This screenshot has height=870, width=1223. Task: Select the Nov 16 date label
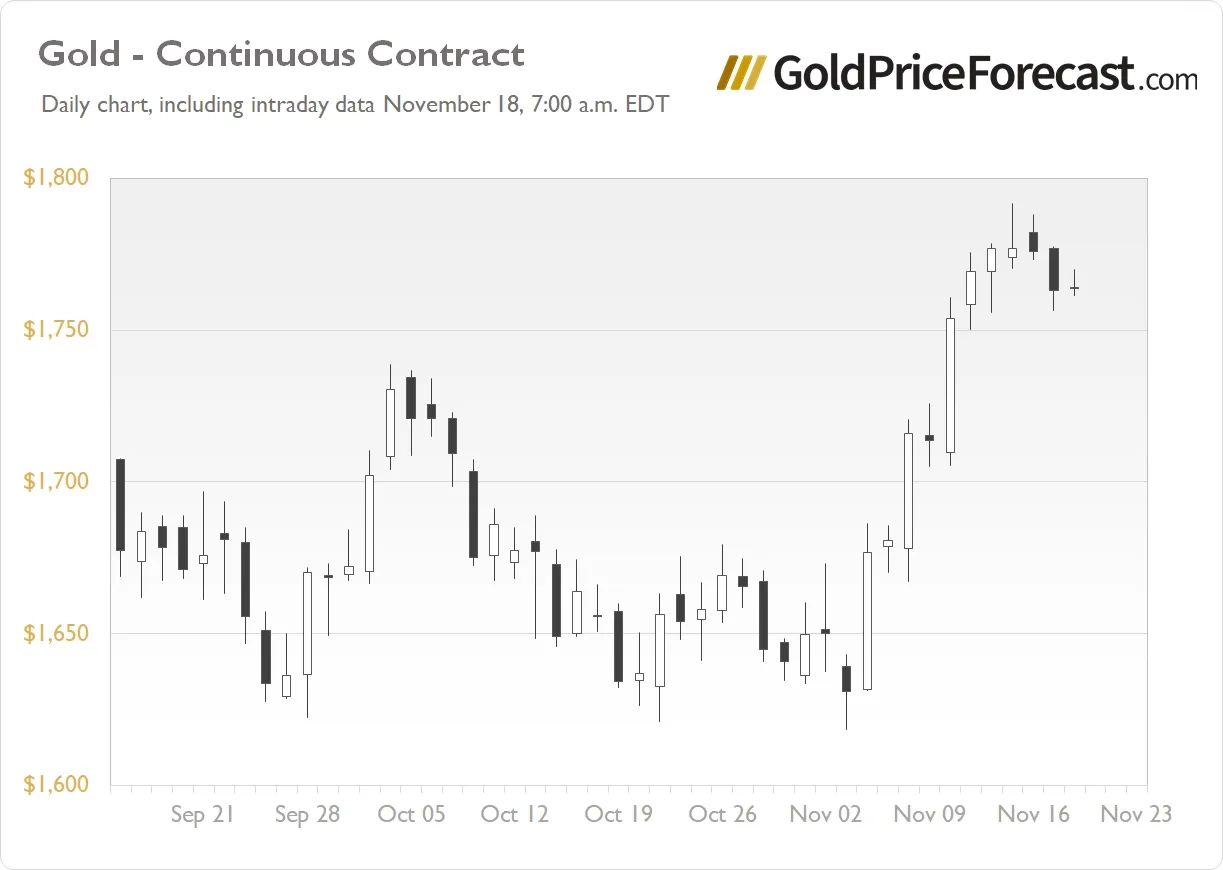[x=1033, y=814]
